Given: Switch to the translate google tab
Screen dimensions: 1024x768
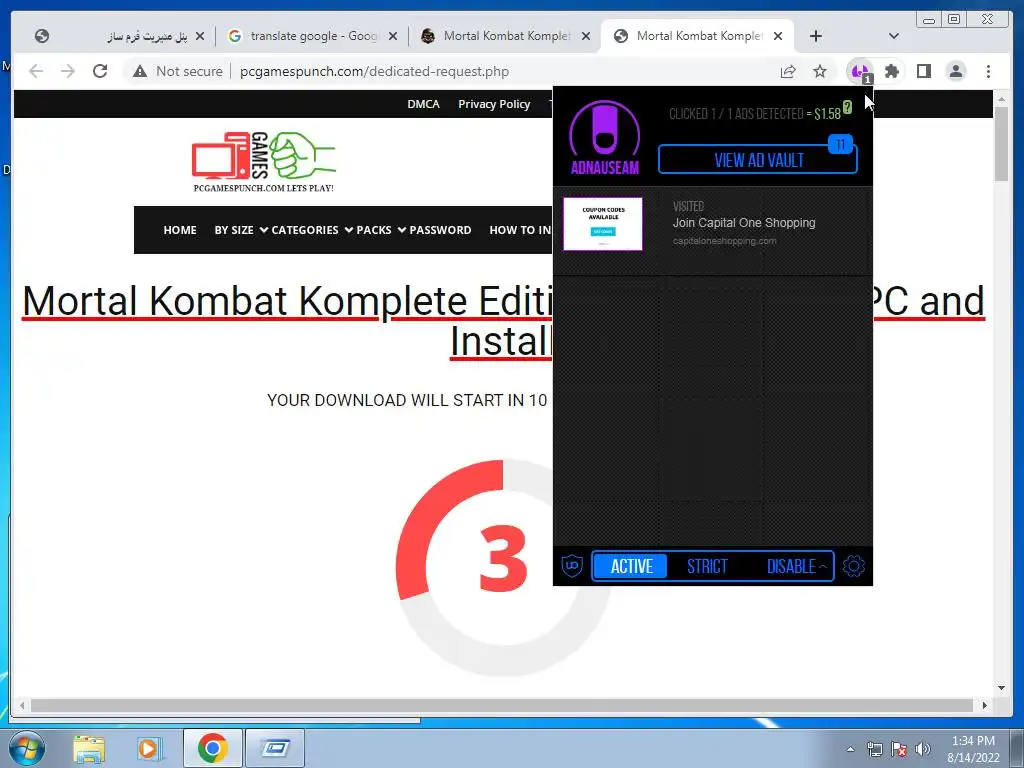Looking at the screenshot, I should tap(312, 36).
